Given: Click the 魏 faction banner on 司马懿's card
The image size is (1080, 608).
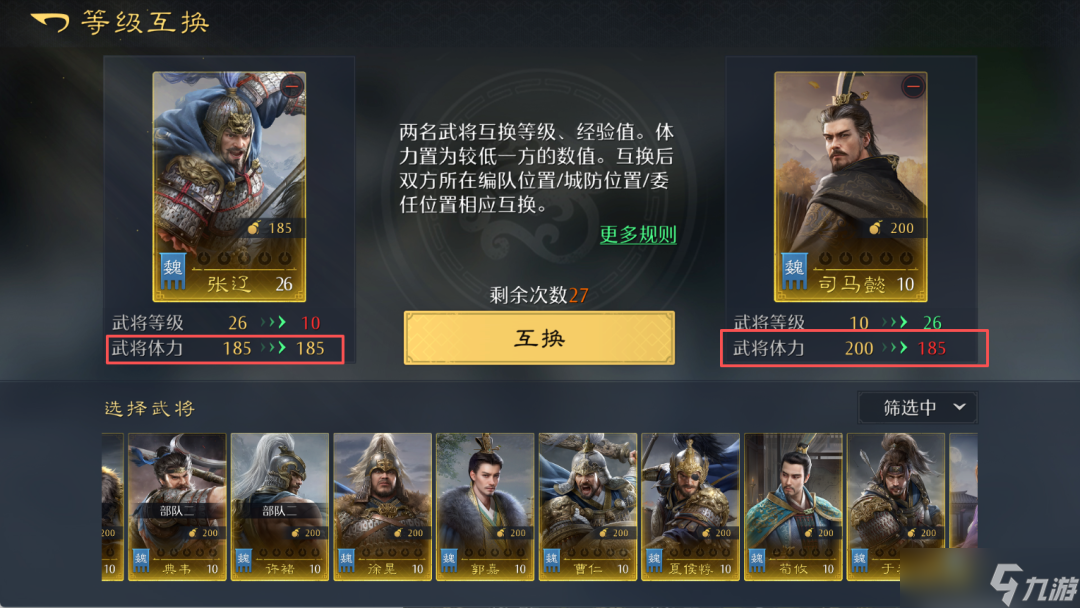Looking at the screenshot, I should [x=794, y=271].
